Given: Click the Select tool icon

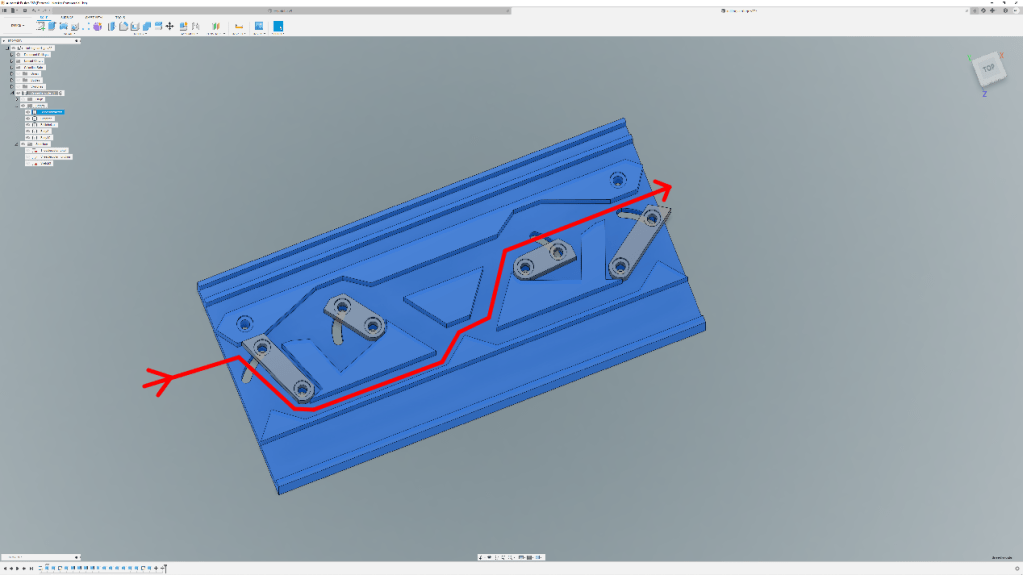Looking at the screenshot, I should coord(279,26).
